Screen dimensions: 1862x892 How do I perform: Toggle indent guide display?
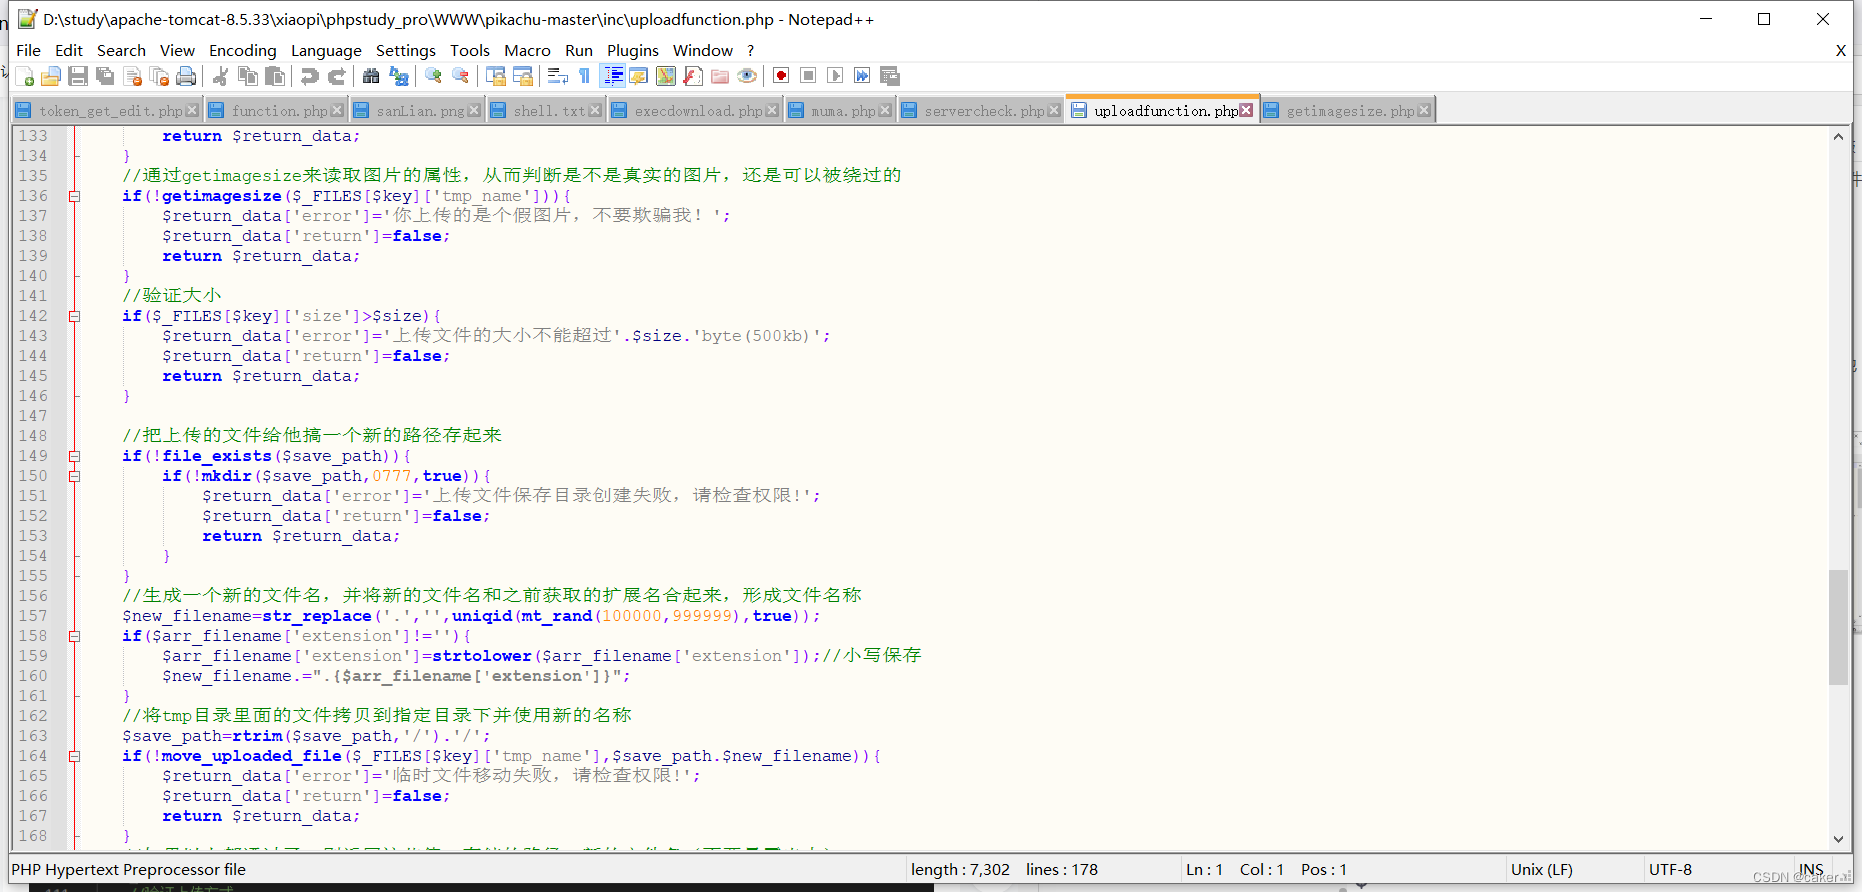point(613,76)
